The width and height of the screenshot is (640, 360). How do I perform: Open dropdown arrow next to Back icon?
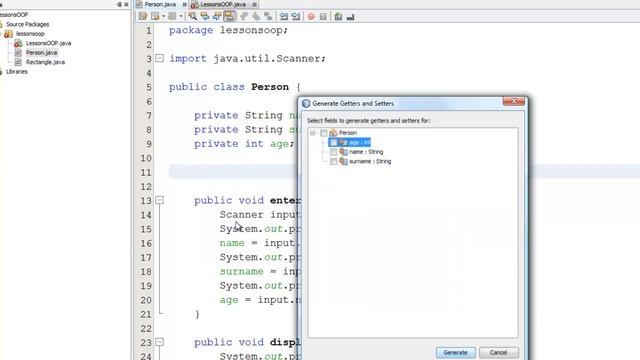point(164,16)
